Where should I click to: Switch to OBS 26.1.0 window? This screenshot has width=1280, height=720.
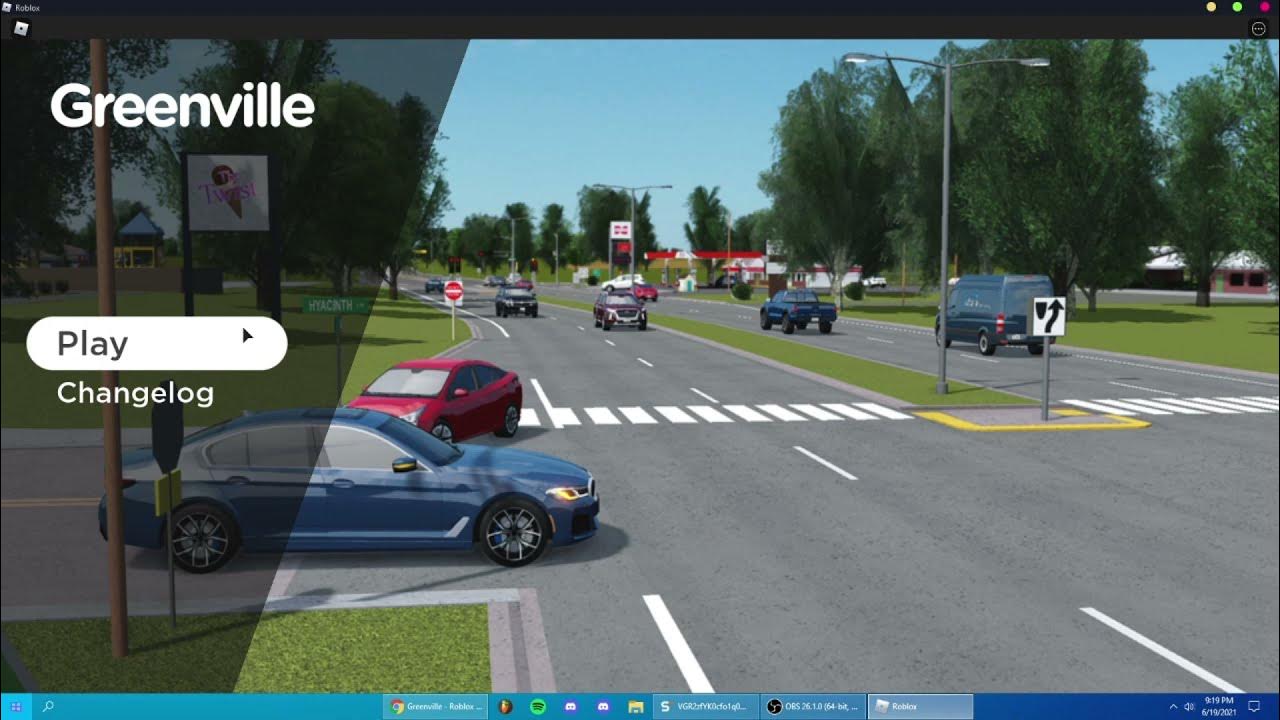(813, 707)
